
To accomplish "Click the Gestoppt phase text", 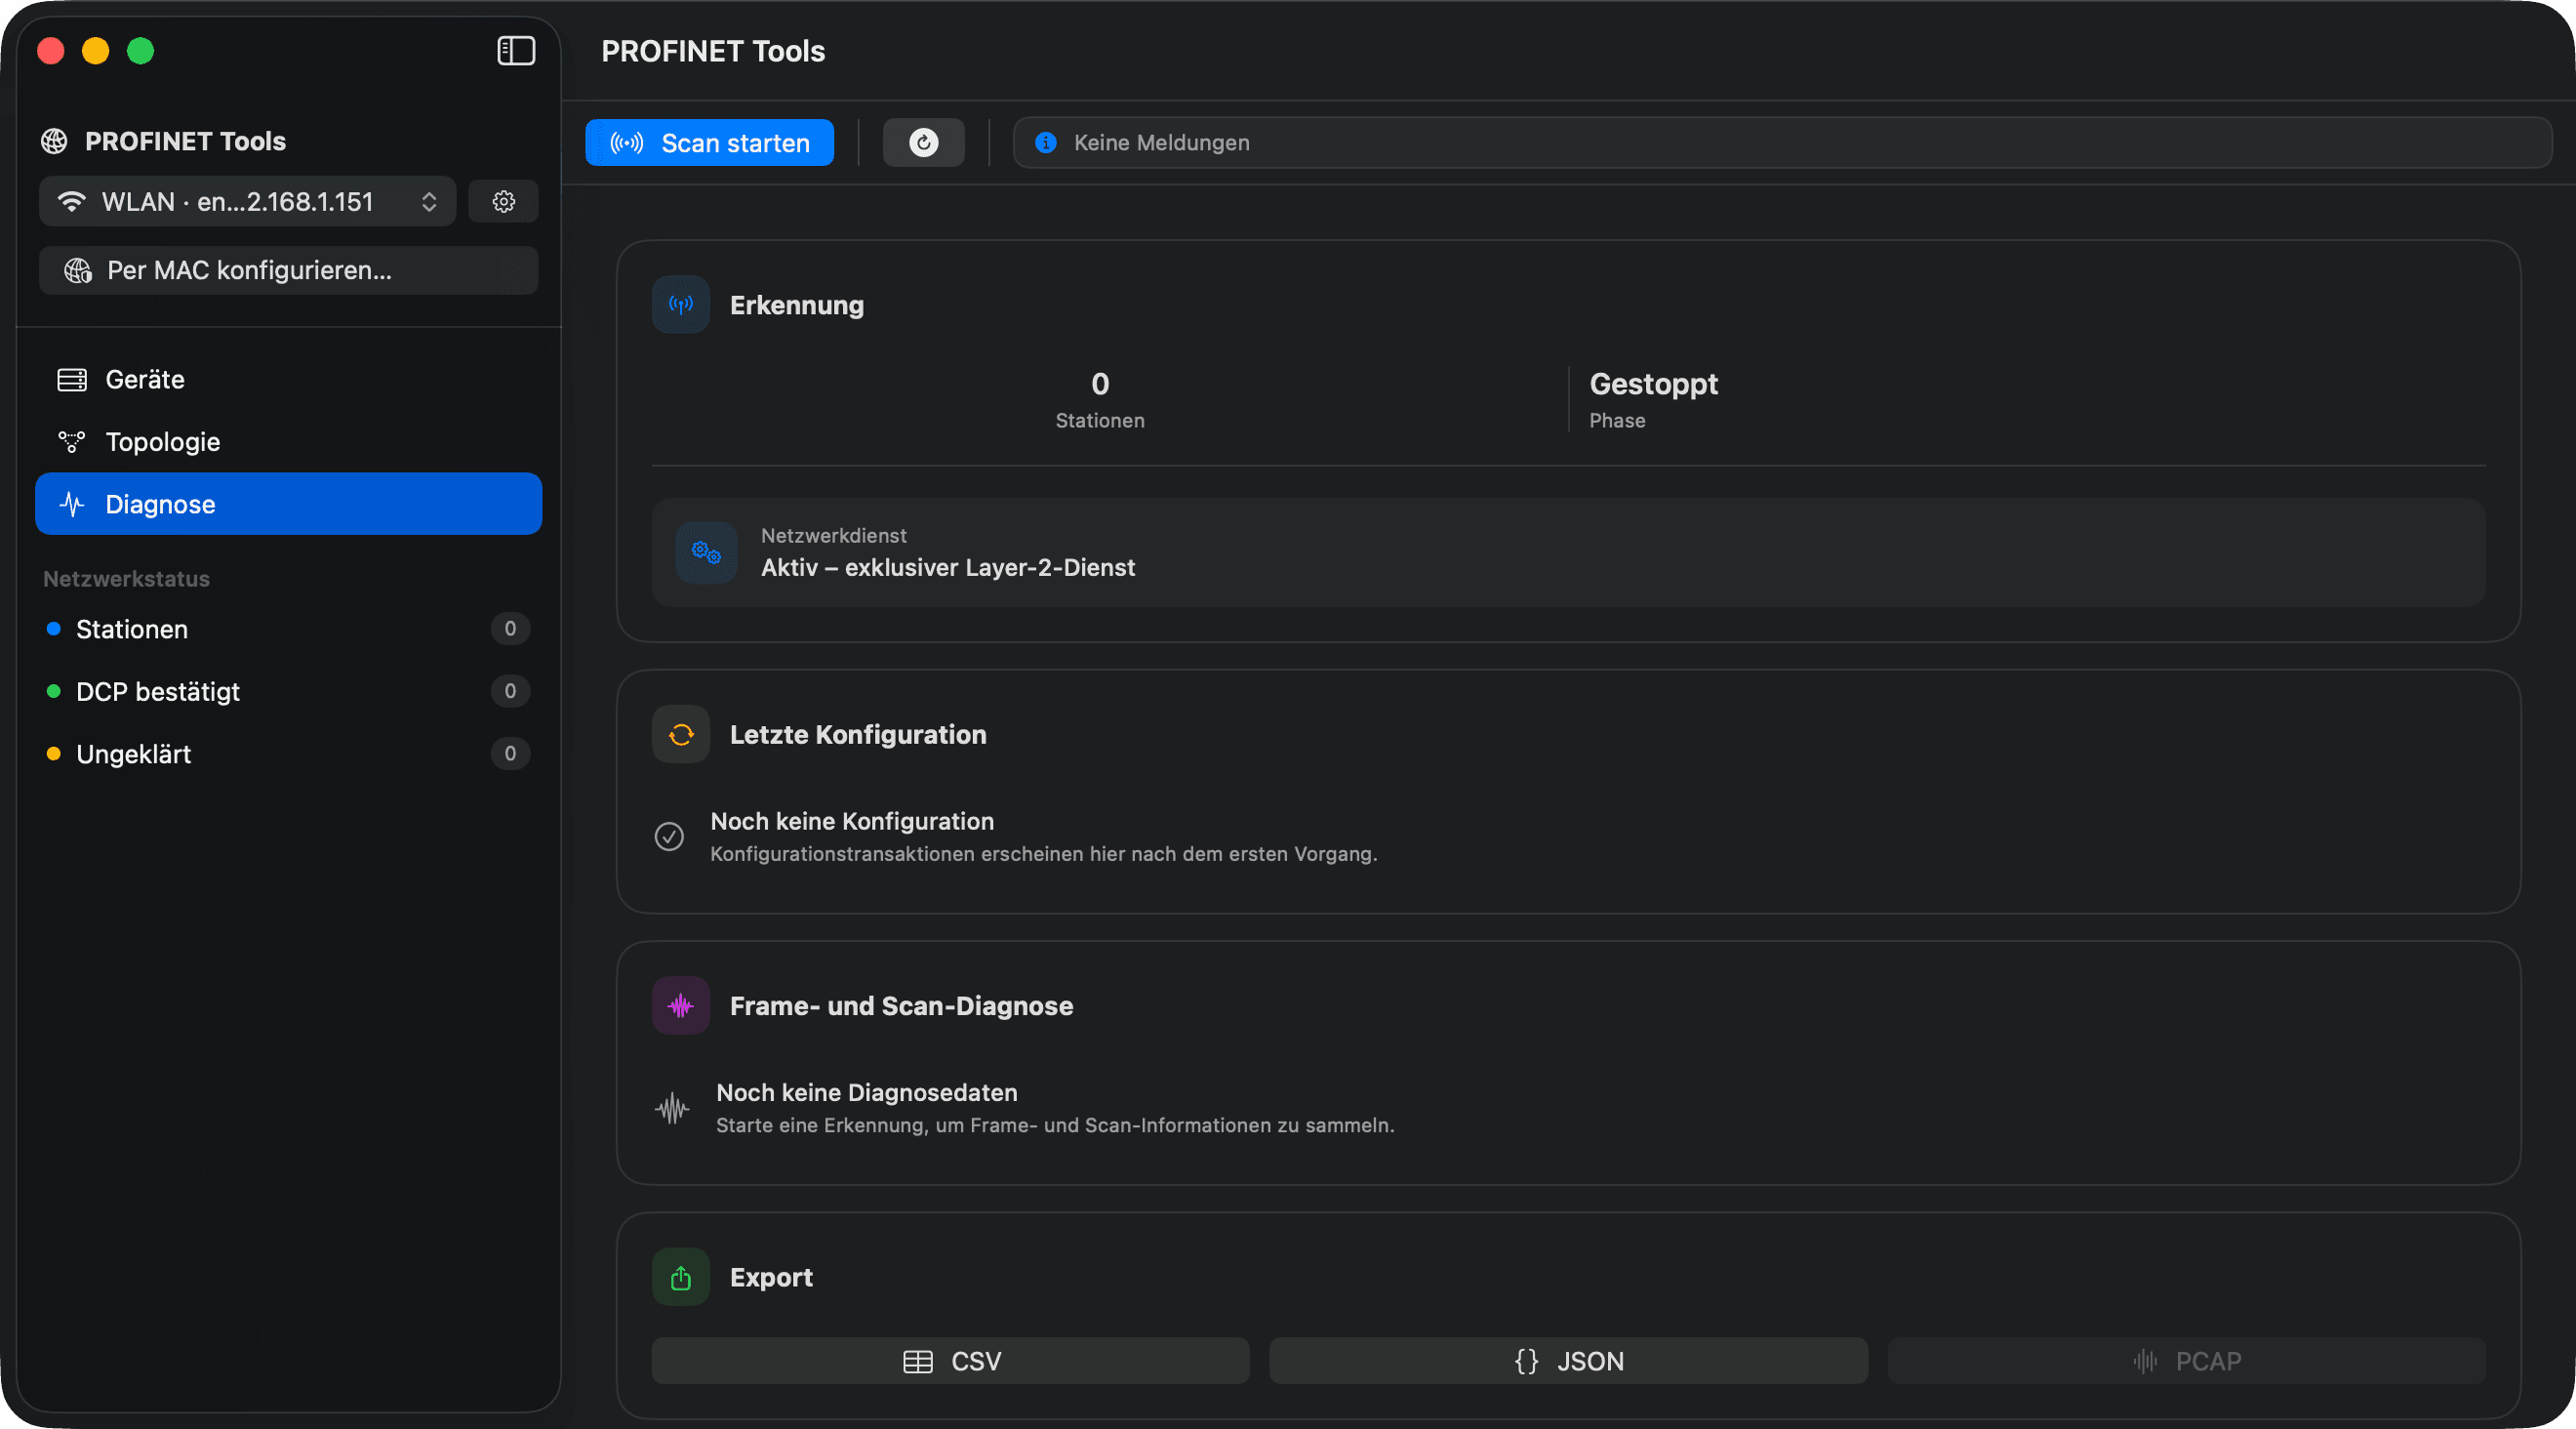I will click(x=1653, y=384).
